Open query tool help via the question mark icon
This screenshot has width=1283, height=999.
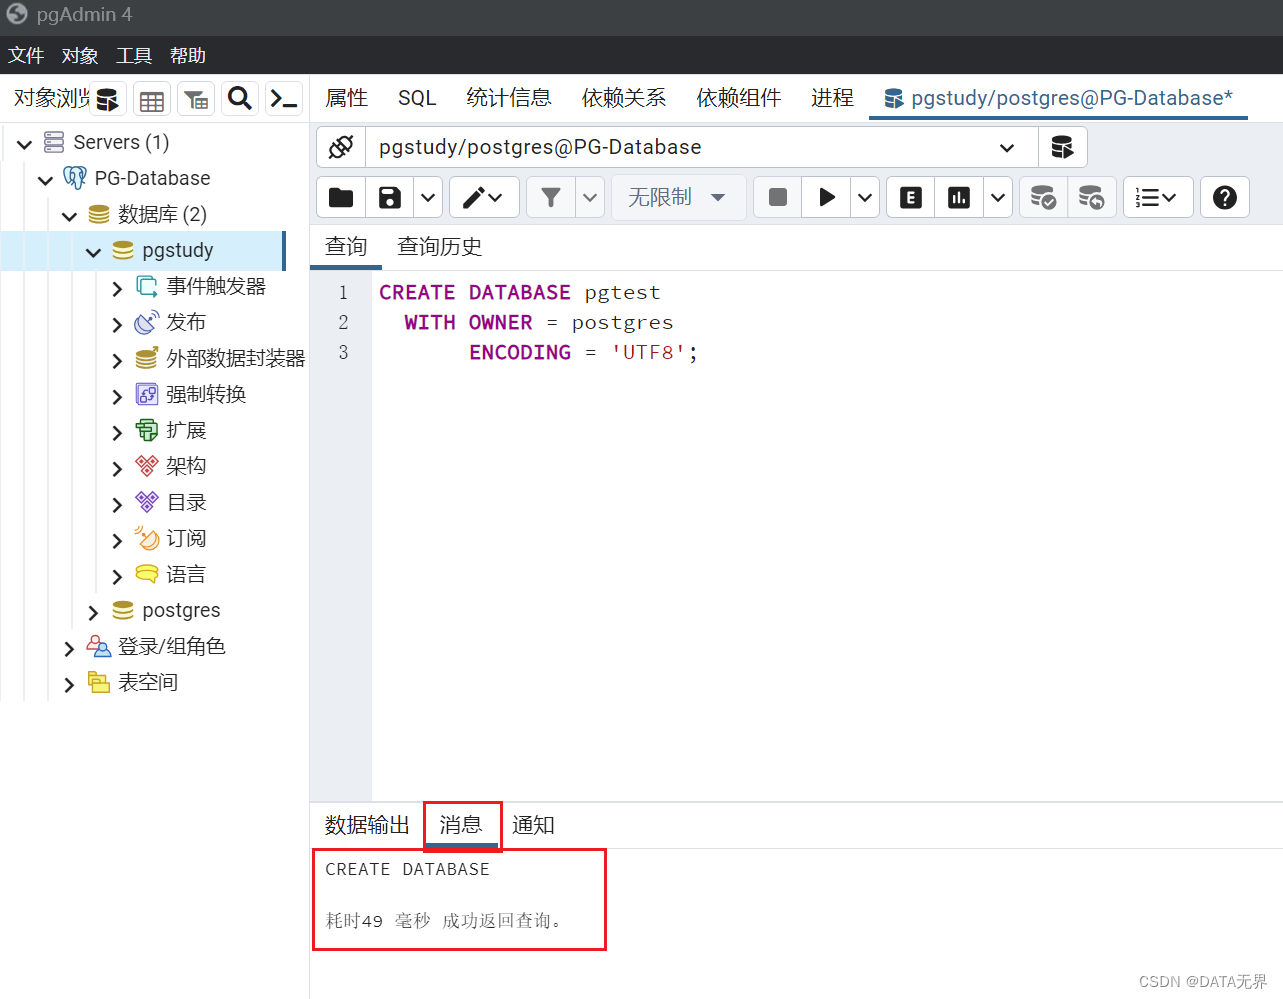(x=1225, y=197)
